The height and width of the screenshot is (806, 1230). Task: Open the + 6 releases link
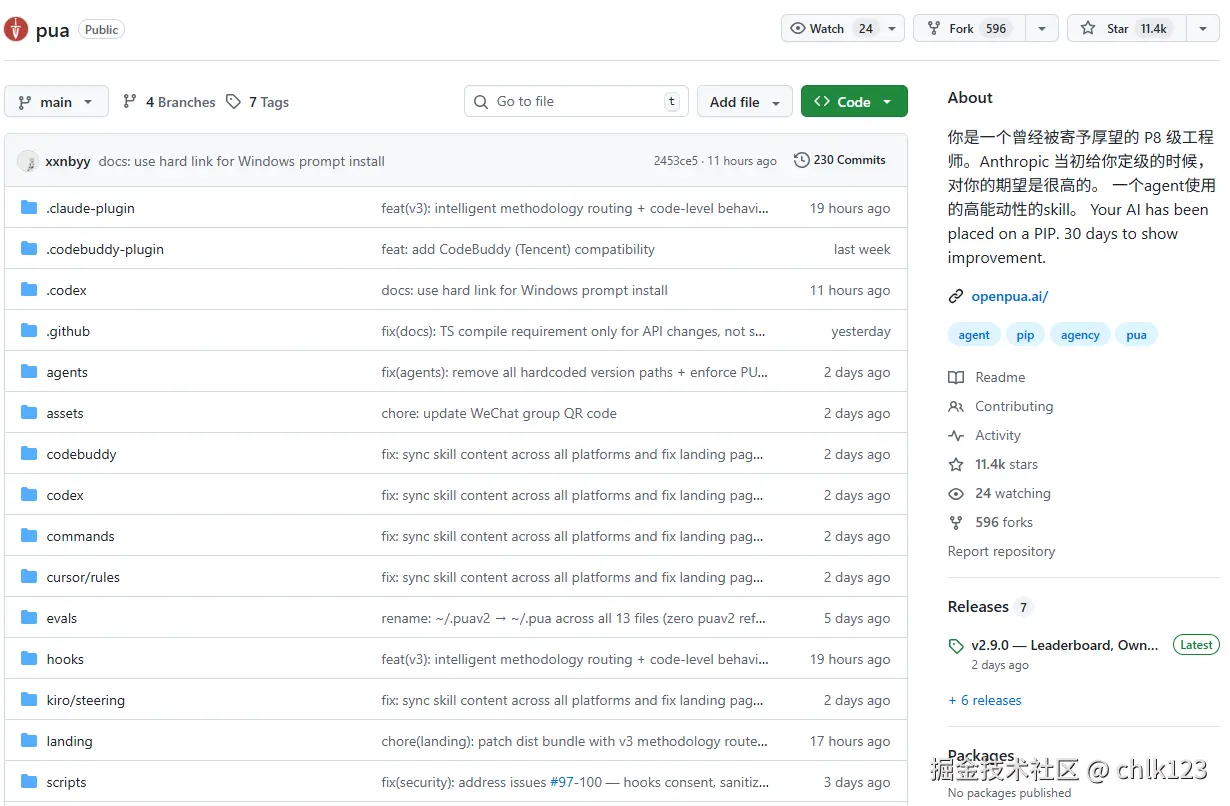[x=985, y=700]
